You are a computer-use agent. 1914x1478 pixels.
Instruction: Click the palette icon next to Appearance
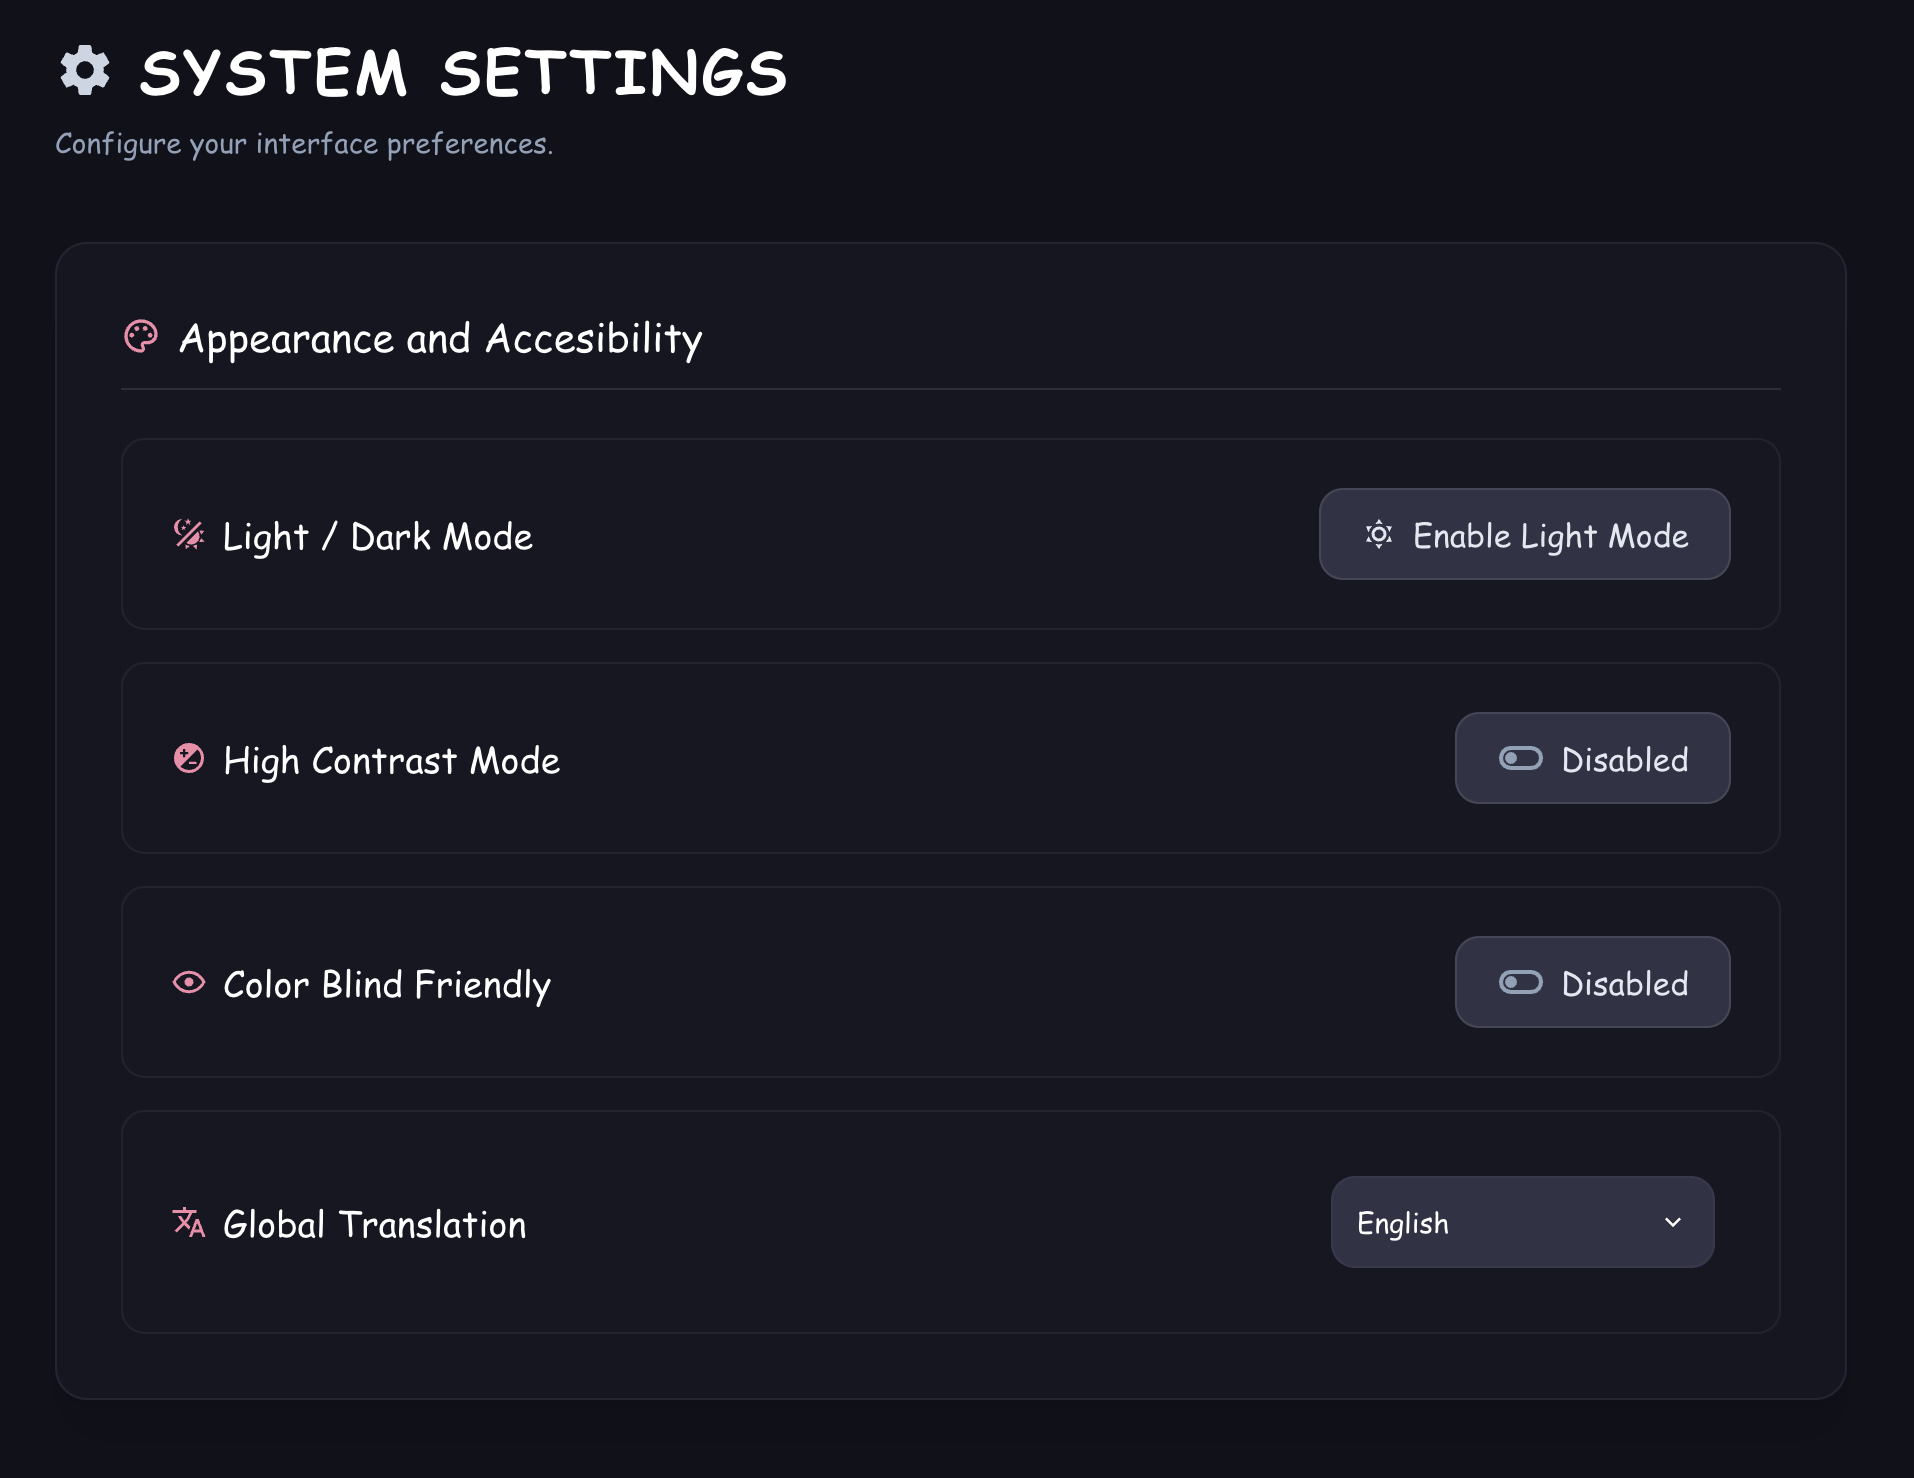[141, 337]
